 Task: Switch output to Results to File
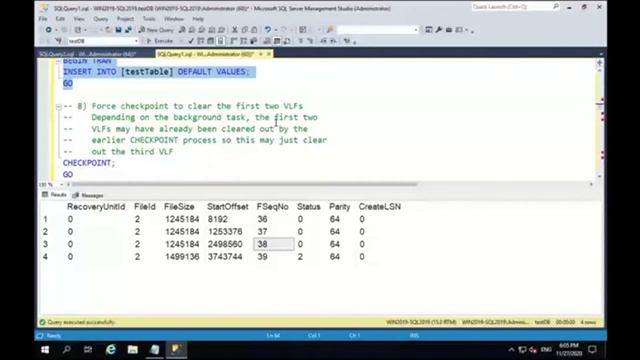(x=287, y=41)
